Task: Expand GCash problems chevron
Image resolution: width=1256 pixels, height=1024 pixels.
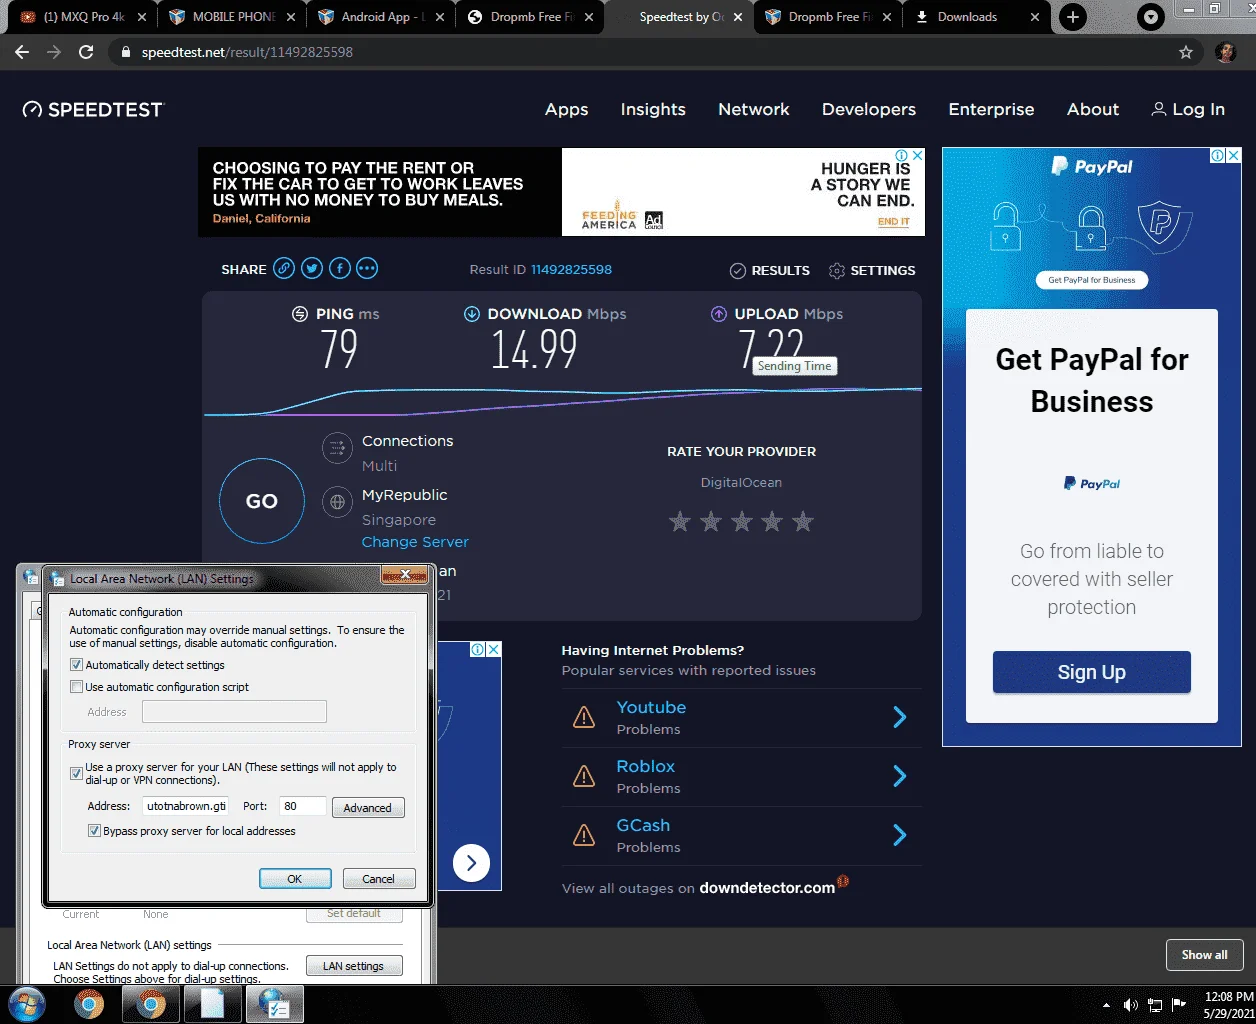Action: click(x=899, y=835)
